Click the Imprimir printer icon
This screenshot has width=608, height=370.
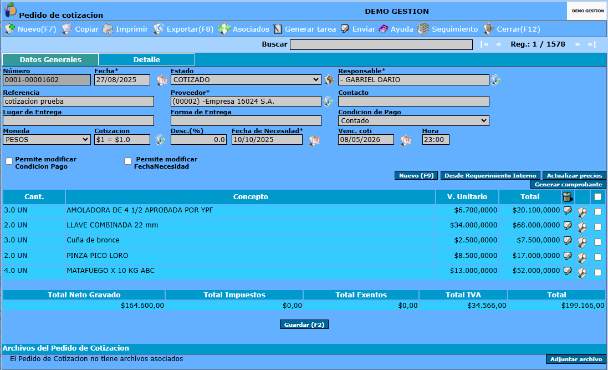[108, 29]
